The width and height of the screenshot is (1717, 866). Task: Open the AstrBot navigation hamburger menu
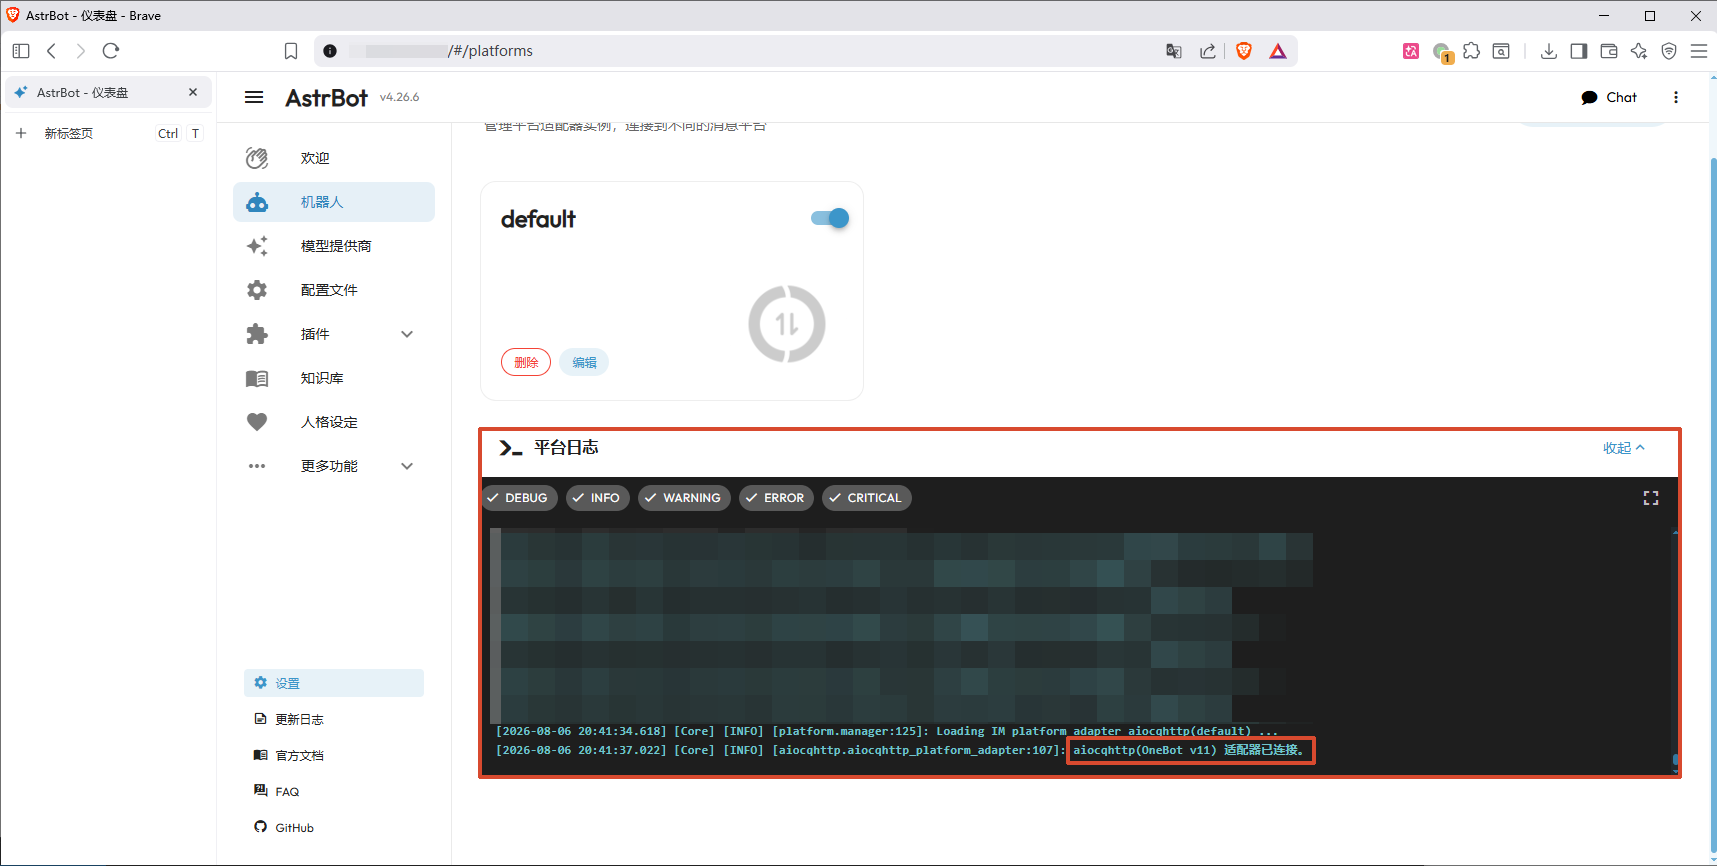[x=254, y=97]
